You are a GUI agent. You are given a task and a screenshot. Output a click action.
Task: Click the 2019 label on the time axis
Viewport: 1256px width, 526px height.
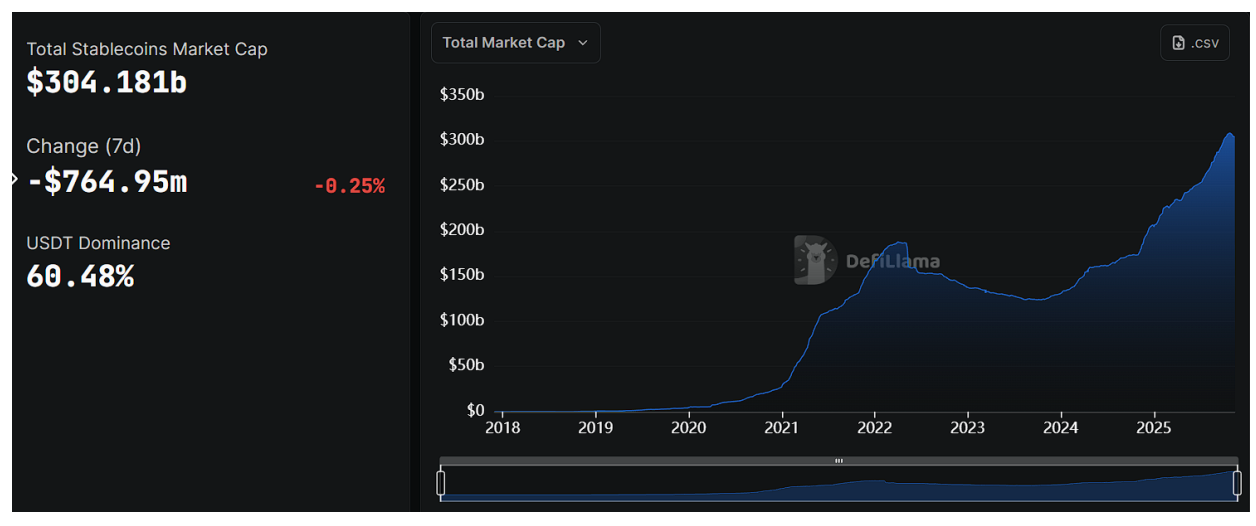pyautogui.click(x=595, y=428)
